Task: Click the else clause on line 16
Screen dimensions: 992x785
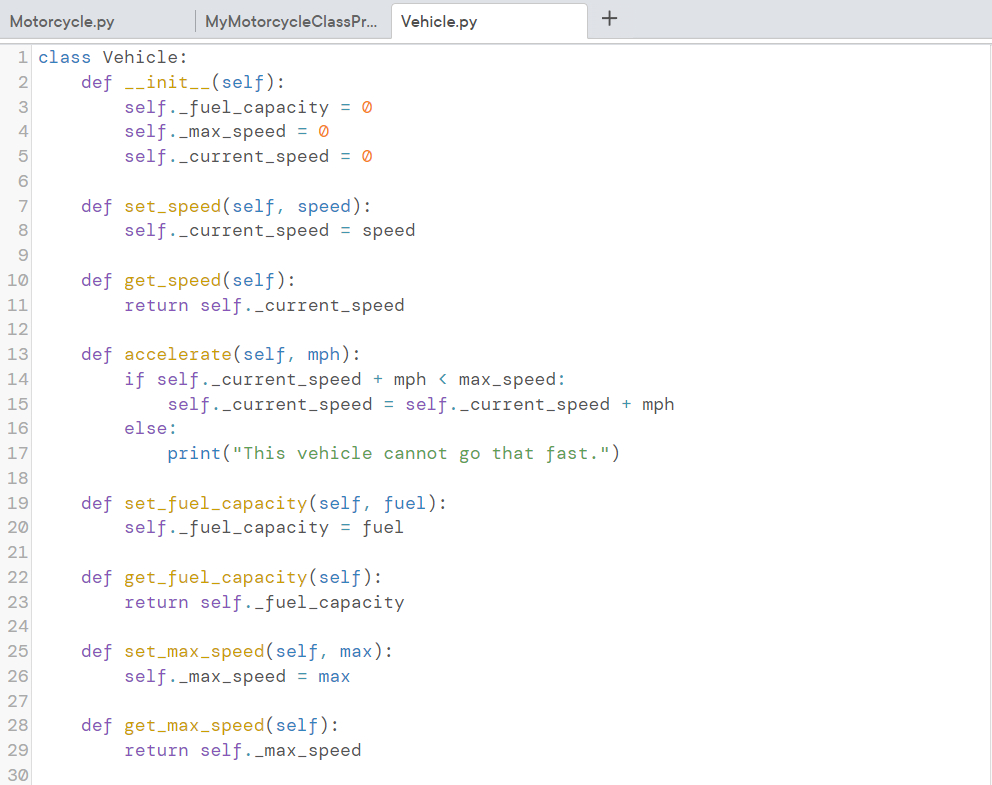Action: pyautogui.click(x=140, y=428)
